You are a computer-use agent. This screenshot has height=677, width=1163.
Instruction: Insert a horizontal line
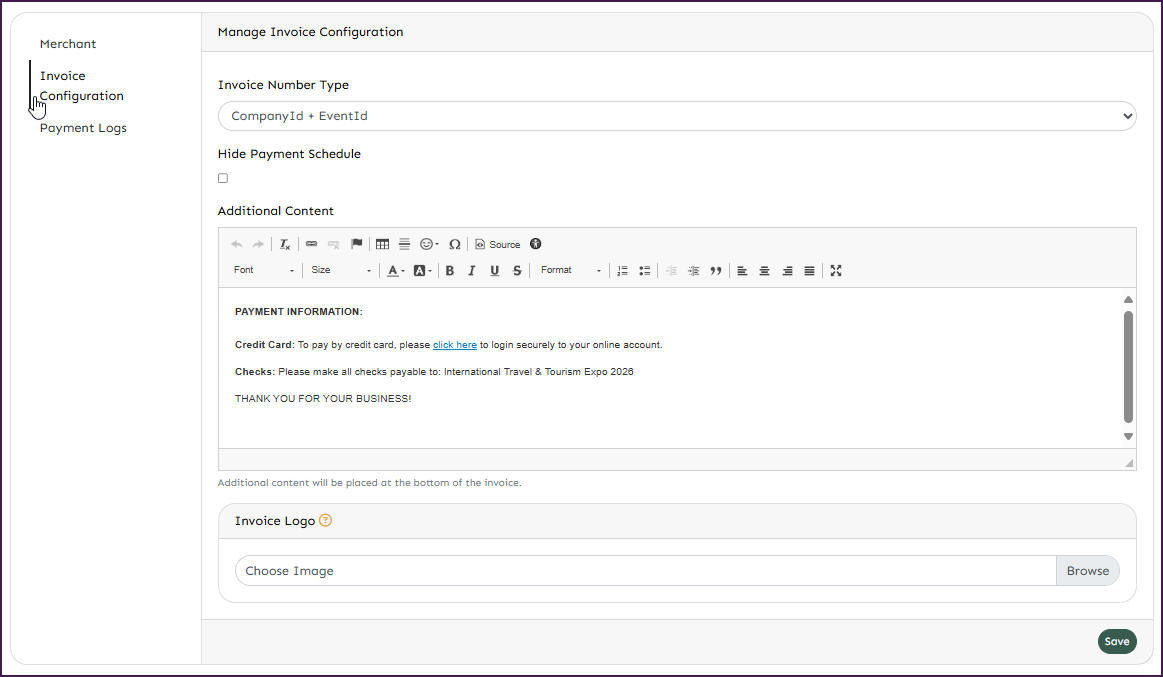pyautogui.click(x=404, y=245)
